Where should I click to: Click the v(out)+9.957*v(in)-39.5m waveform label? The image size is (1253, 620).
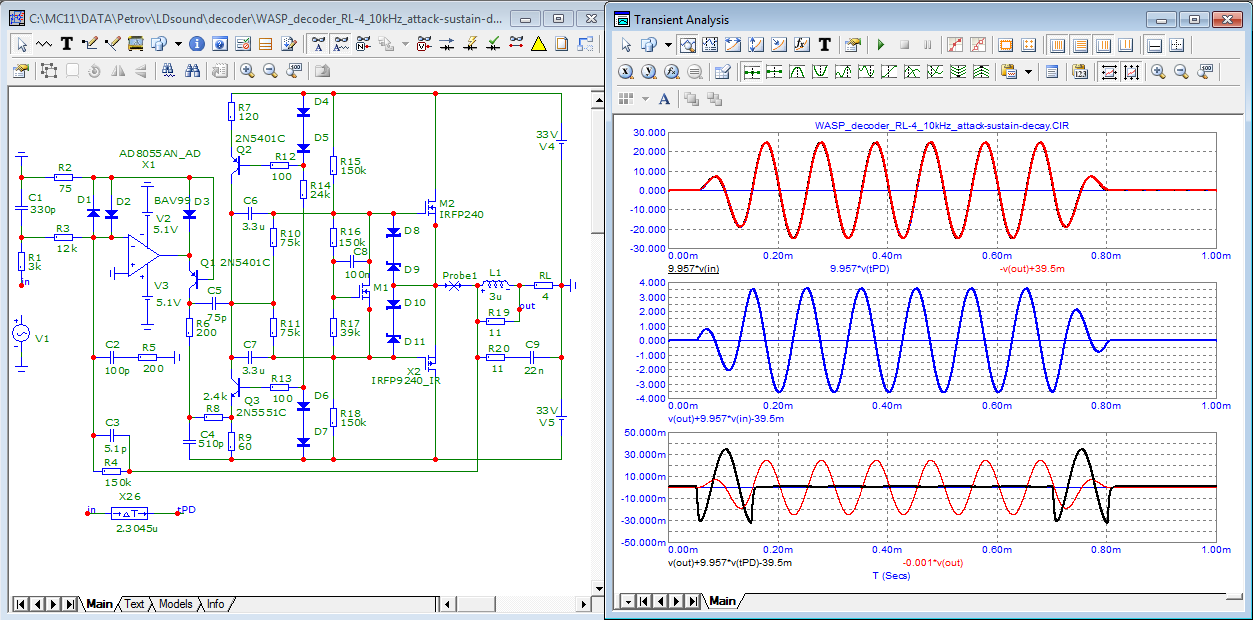[x=725, y=418]
